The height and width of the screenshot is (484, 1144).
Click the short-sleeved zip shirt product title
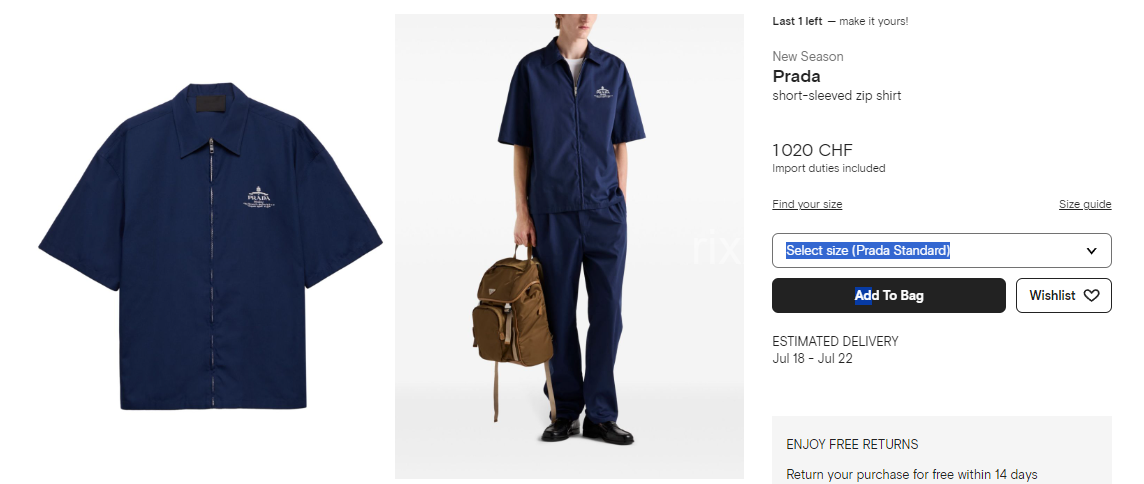pos(837,96)
